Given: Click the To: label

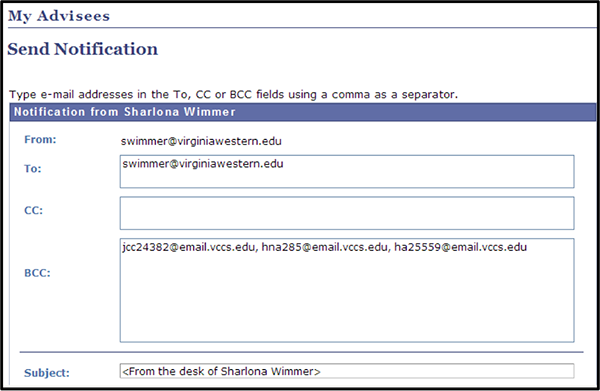Looking at the screenshot, I should click(33, 169).
